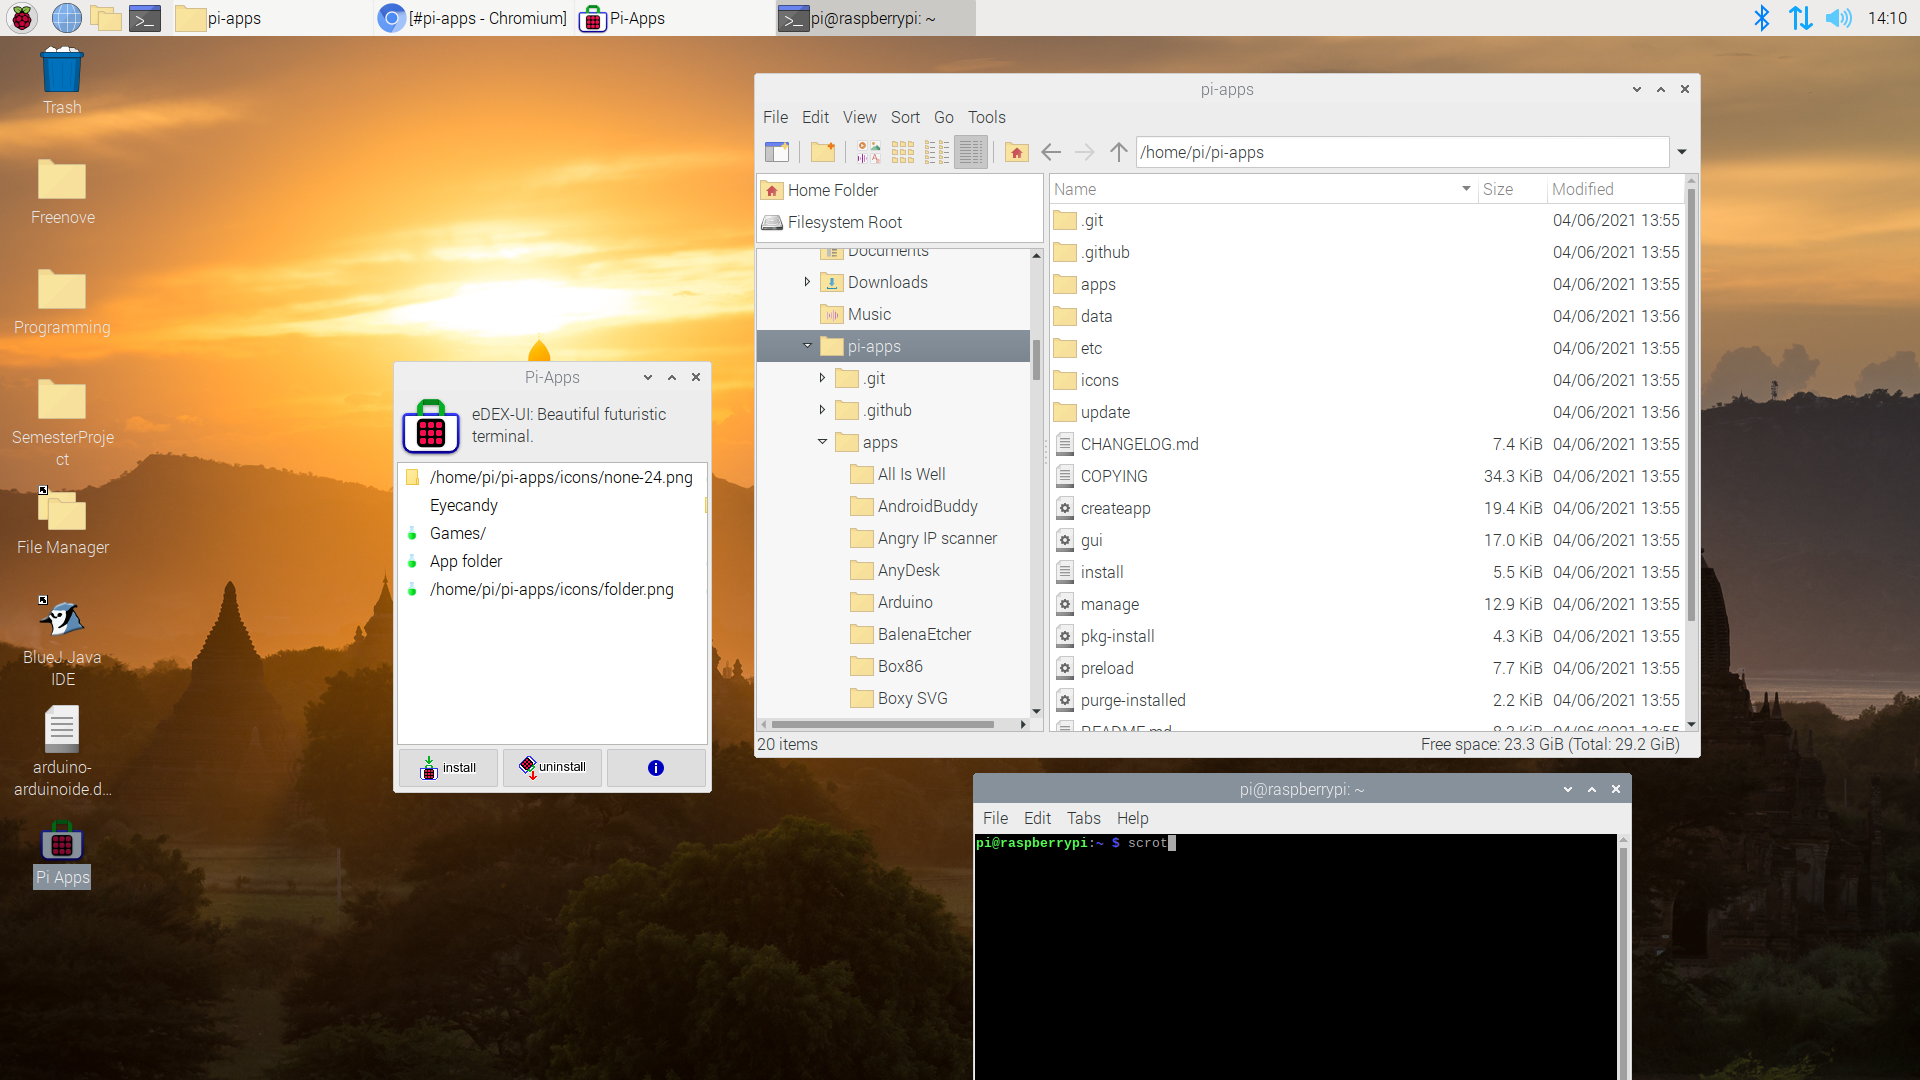Collapse the pi-apps tree node
Screen dimensions: 1920x1080
click(807, 346)
